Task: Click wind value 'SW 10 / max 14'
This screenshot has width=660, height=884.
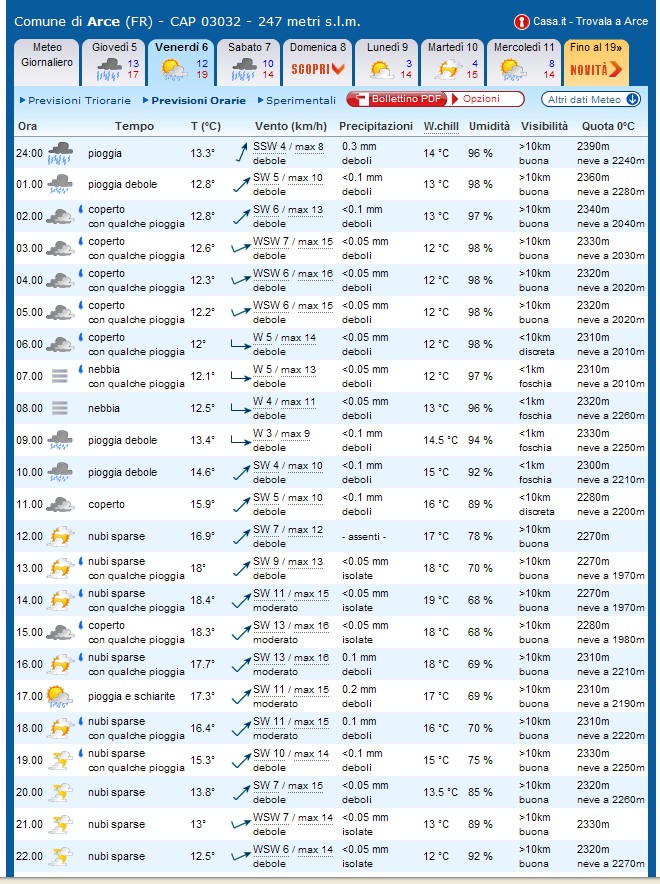Action: (x=290, y=753)
